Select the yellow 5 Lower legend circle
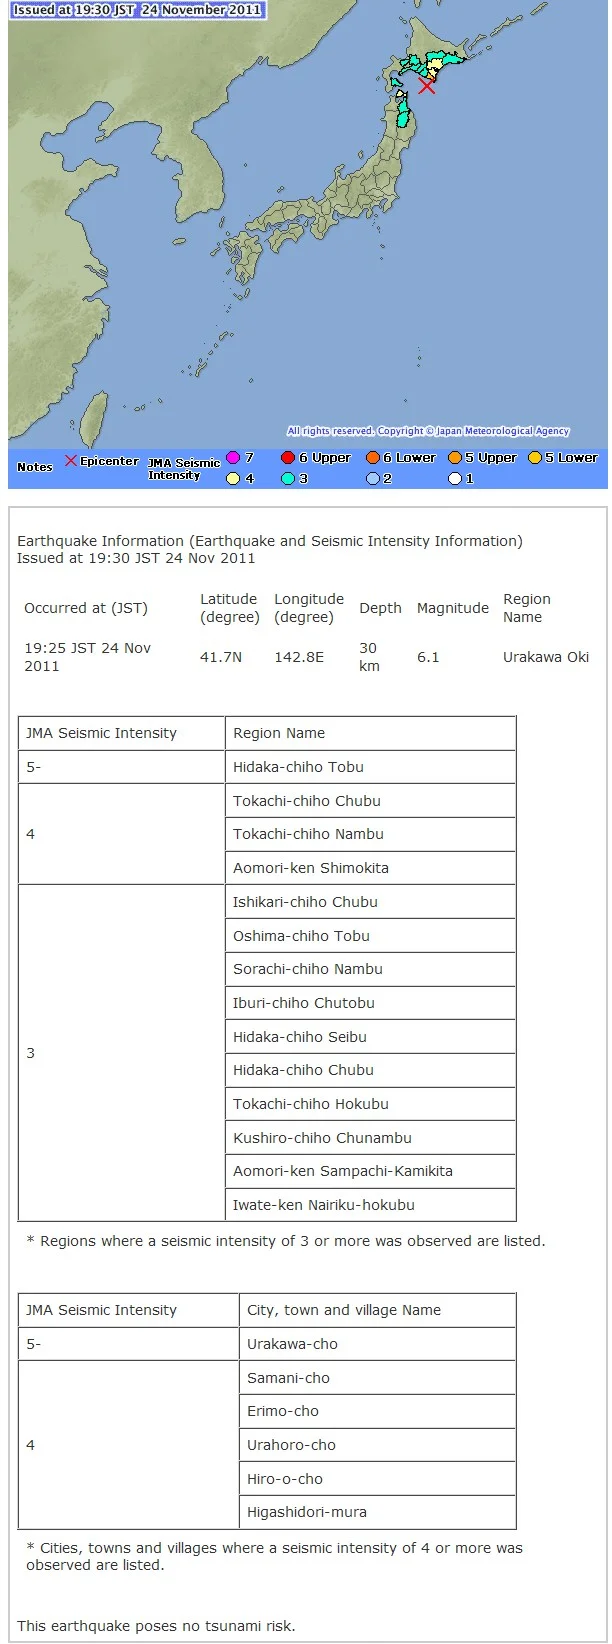 point(535,458)
